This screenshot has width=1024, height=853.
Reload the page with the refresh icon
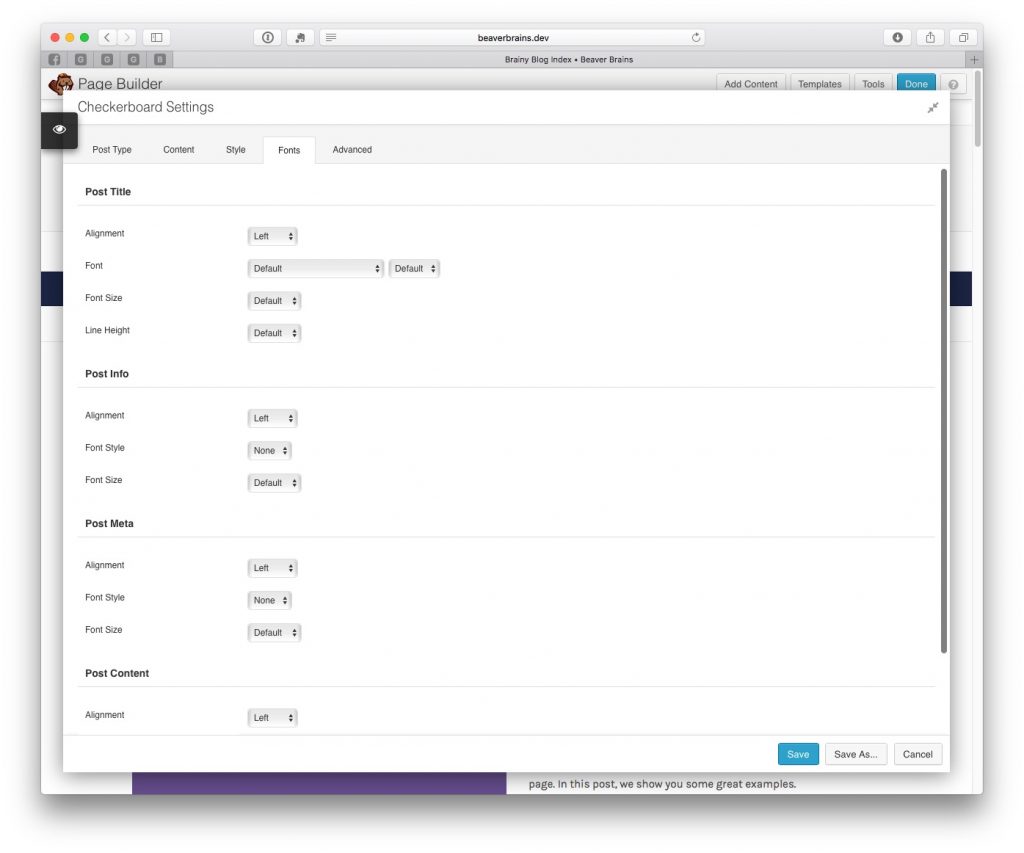tap(696, 37)
